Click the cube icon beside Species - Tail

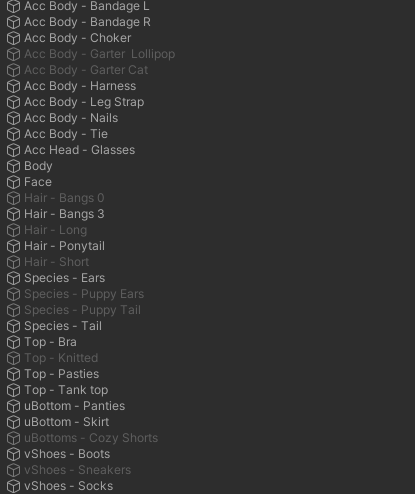click(x=13, y=326)
